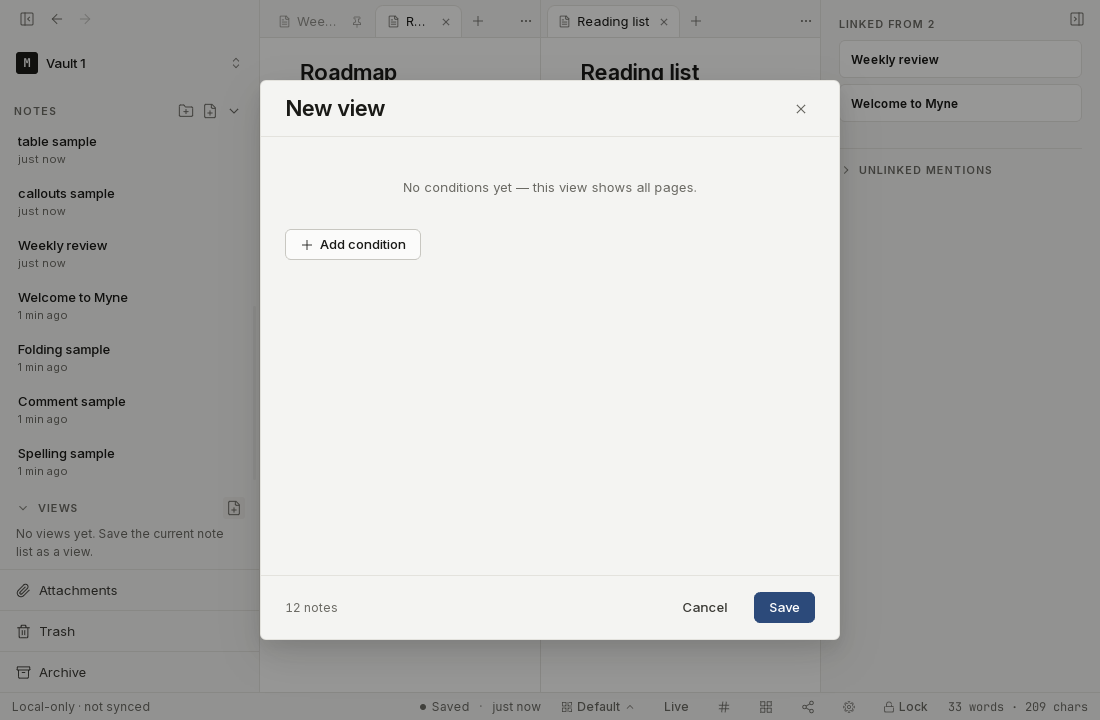Click the Attachments paperclip icon

pos(23,590)
